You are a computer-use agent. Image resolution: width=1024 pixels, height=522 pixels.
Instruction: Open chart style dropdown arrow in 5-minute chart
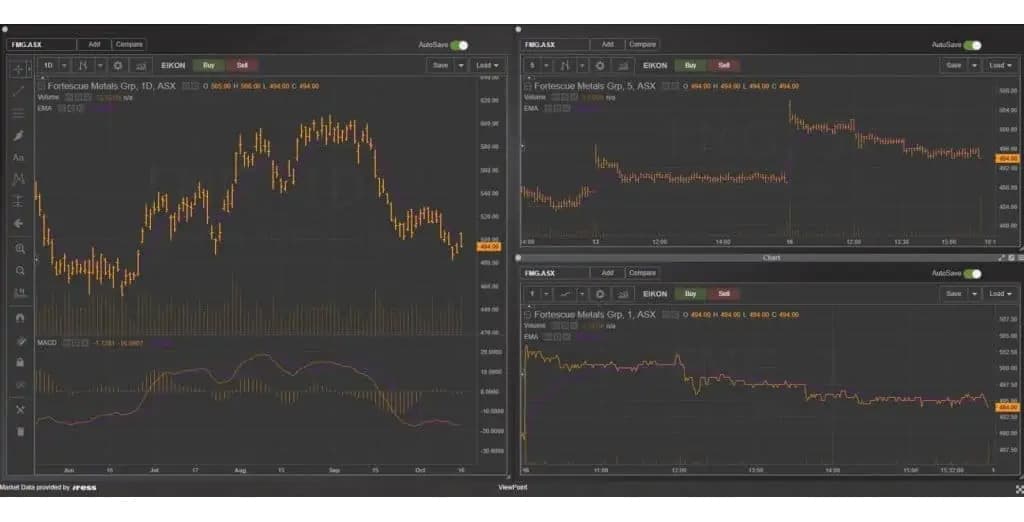[x=582, y=65]
